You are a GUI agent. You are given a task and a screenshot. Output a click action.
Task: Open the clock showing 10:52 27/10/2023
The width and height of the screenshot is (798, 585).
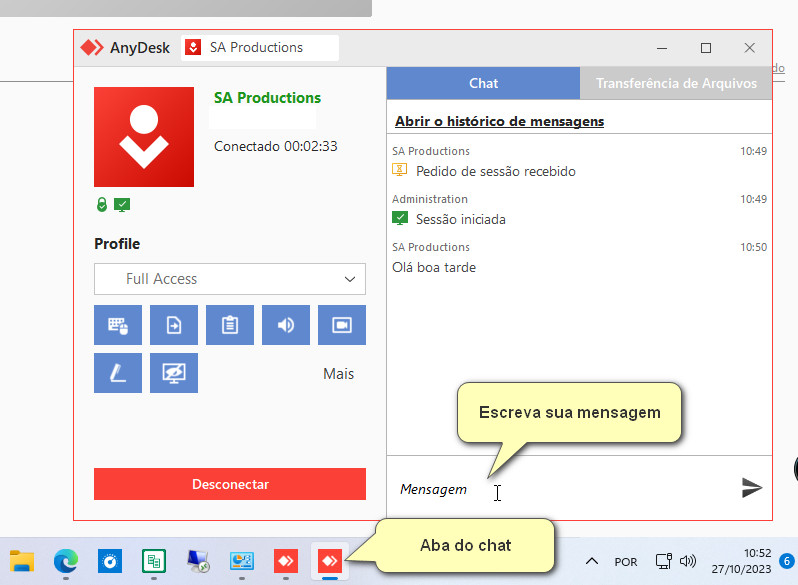pyautogui.click(x=741, y=561)
